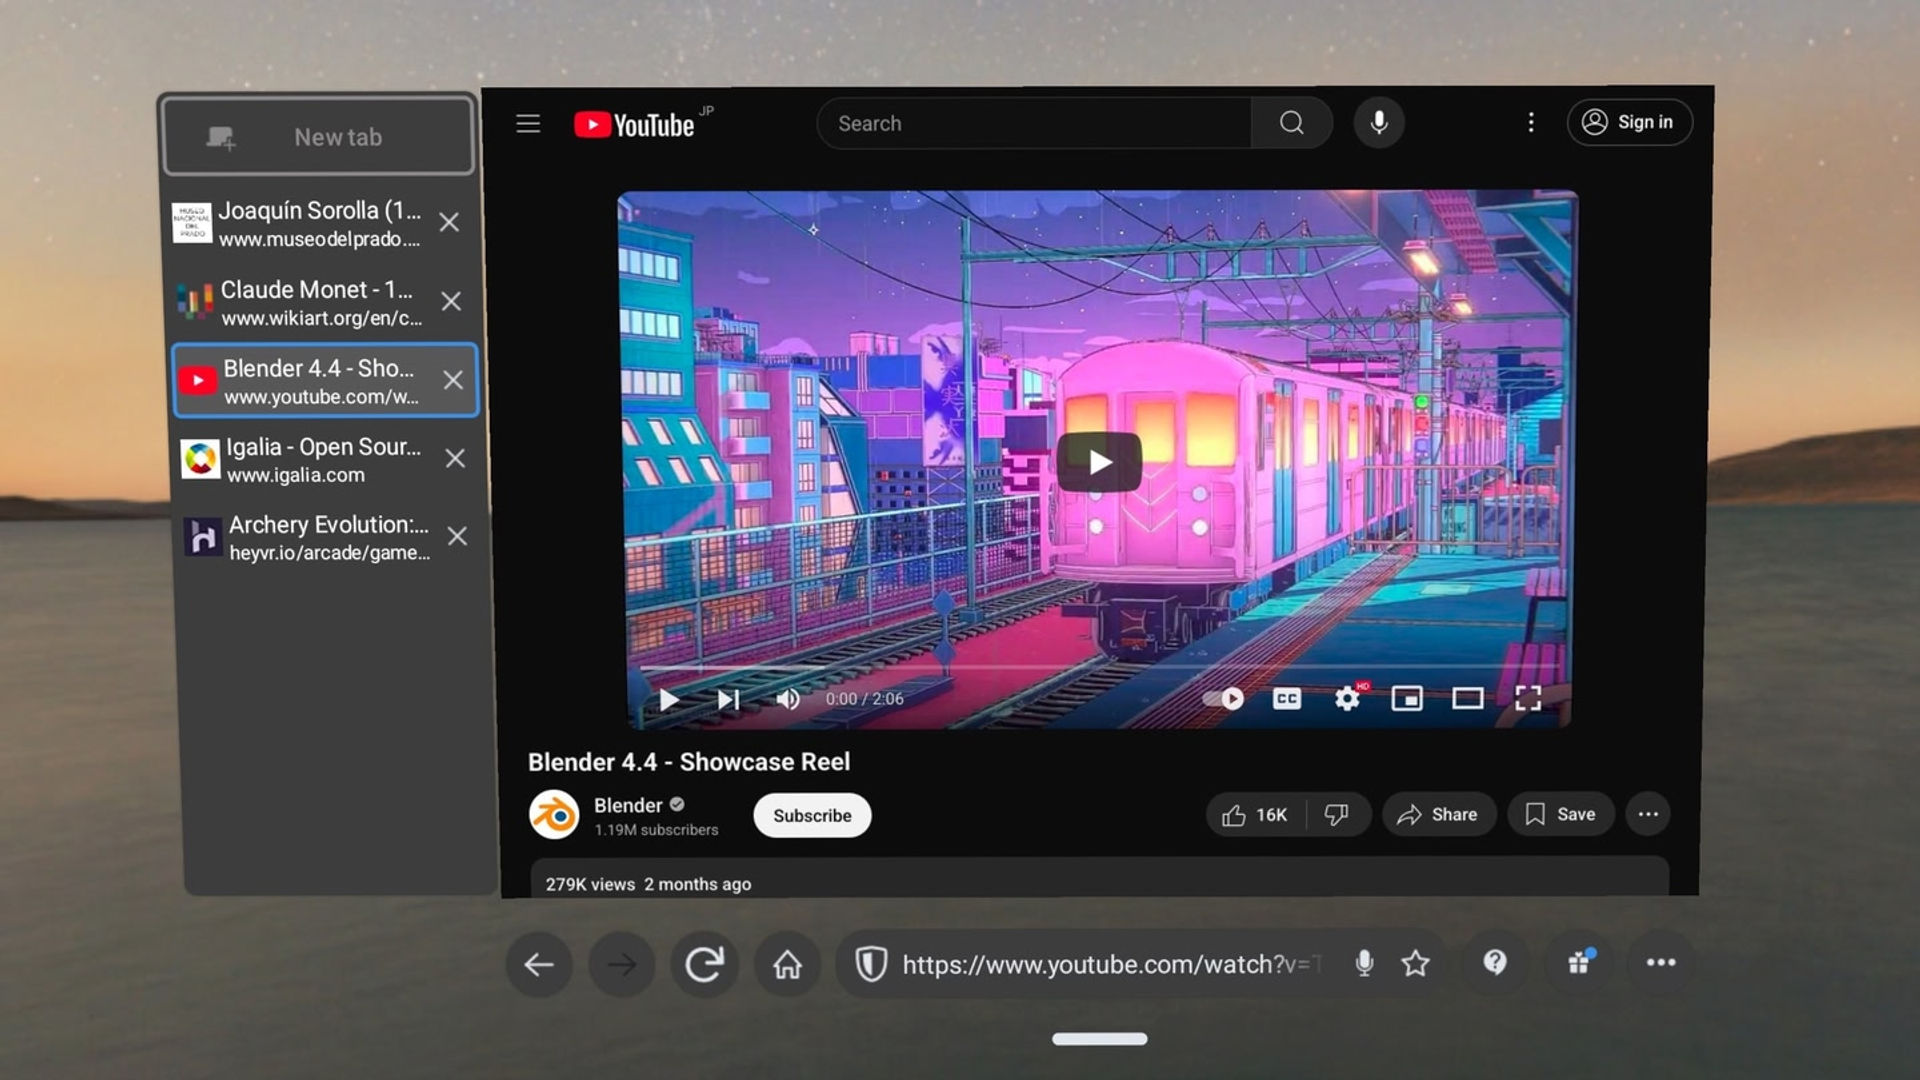Image resolution: width=1920 pixels, height=1080 pixels.
Task: Bookmark this page with the star
Action: pos(1415,963)
